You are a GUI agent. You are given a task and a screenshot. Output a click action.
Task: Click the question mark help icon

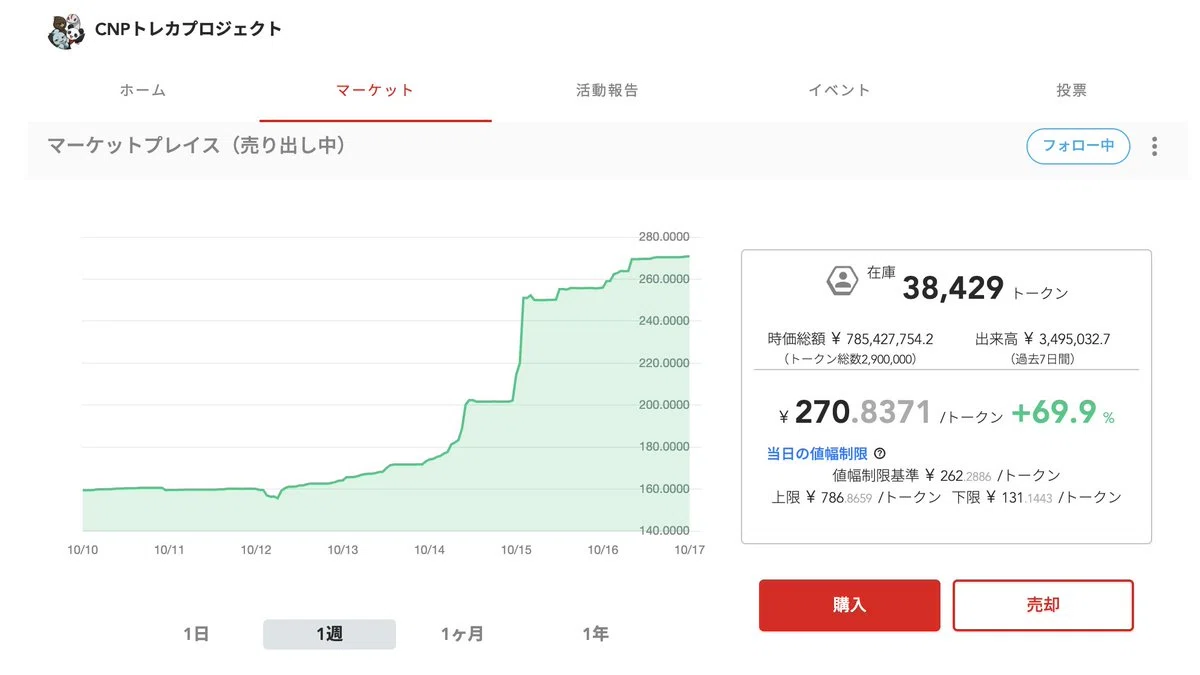click(x=879, y=454)
